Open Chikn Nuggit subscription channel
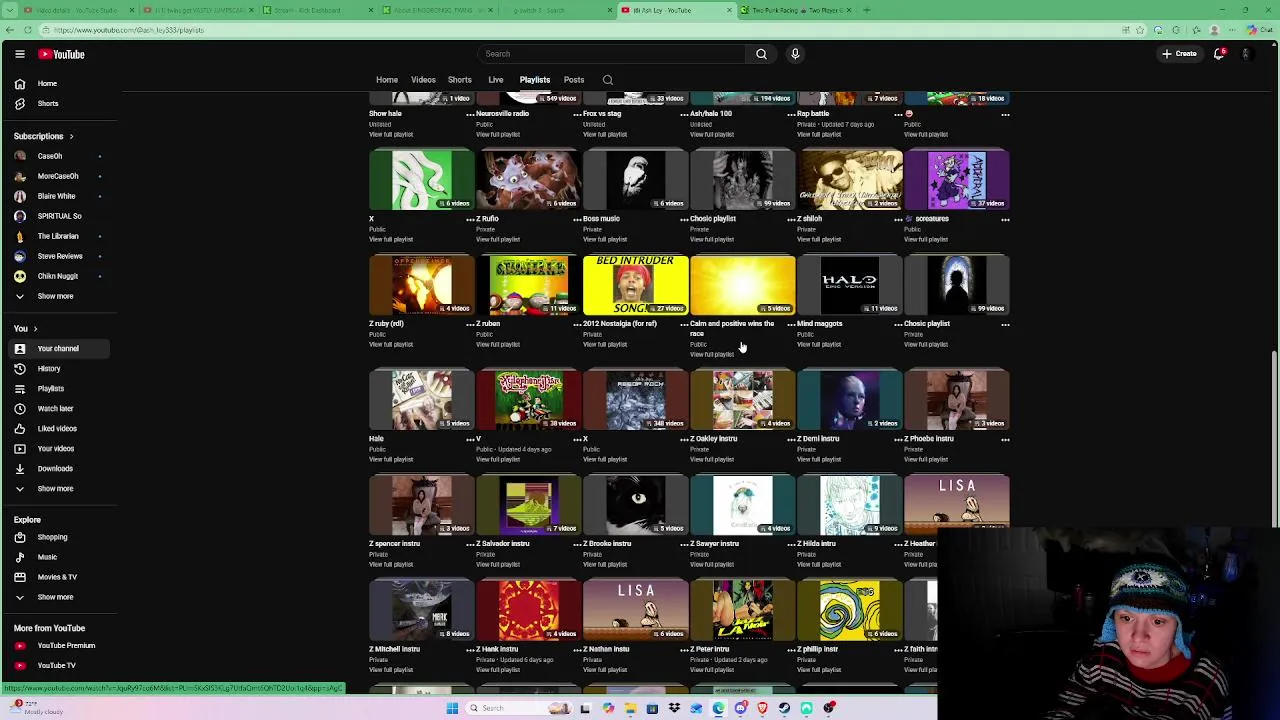The height and width of the screenshot is (720, 1280). coord(57,276)
